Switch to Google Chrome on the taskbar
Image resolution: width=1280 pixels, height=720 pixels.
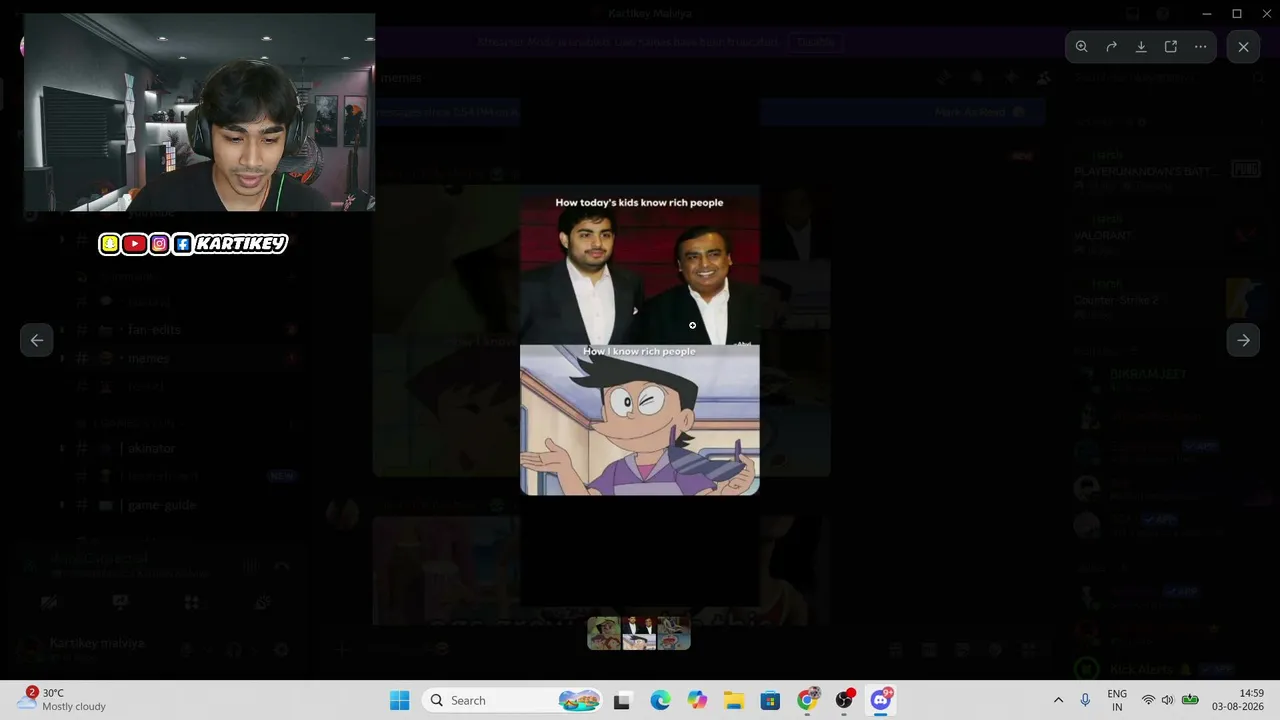tap(807, 700)
